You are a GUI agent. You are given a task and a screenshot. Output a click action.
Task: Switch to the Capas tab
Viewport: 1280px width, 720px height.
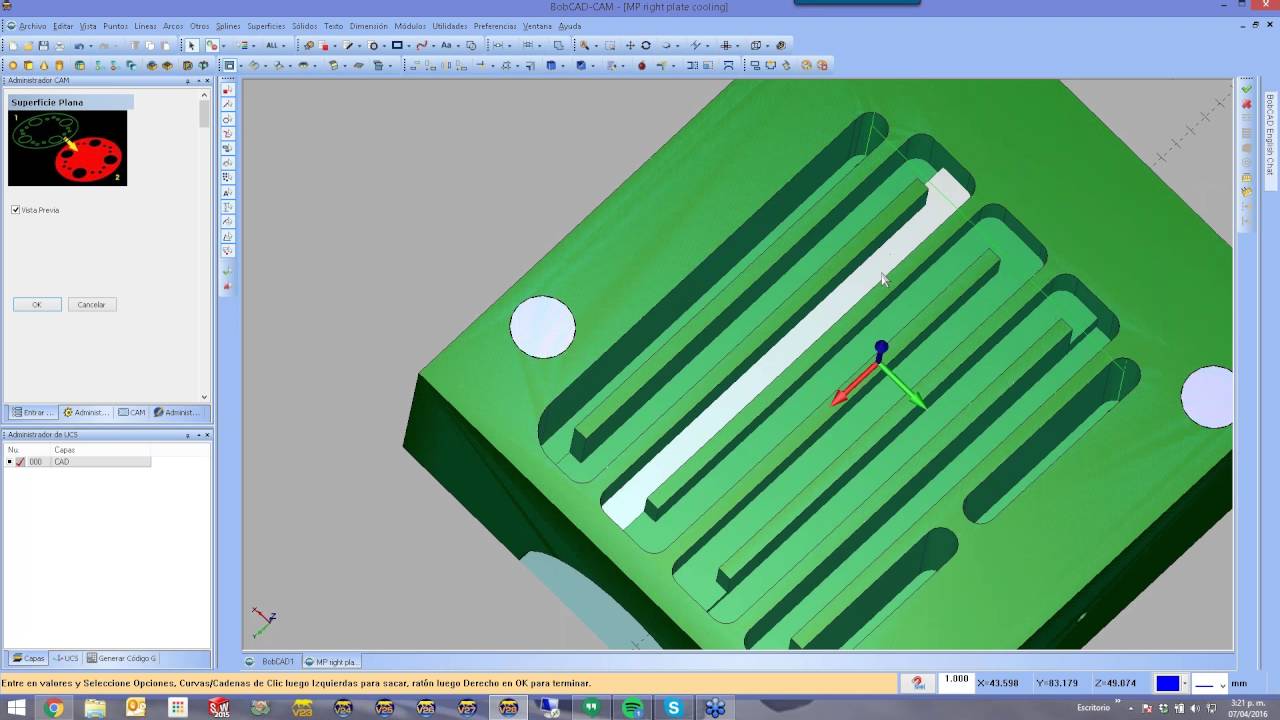click(x=28, y=658)
